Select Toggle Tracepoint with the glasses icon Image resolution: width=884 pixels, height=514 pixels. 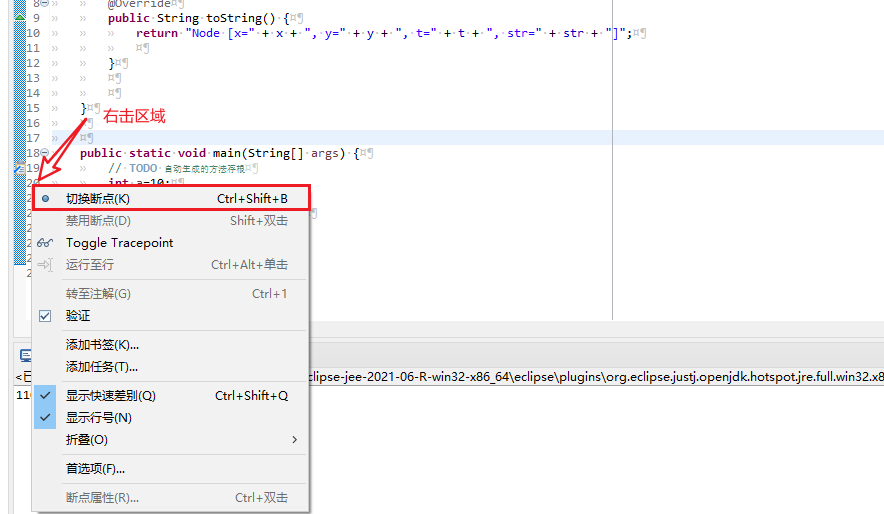[x=119, y=243]
